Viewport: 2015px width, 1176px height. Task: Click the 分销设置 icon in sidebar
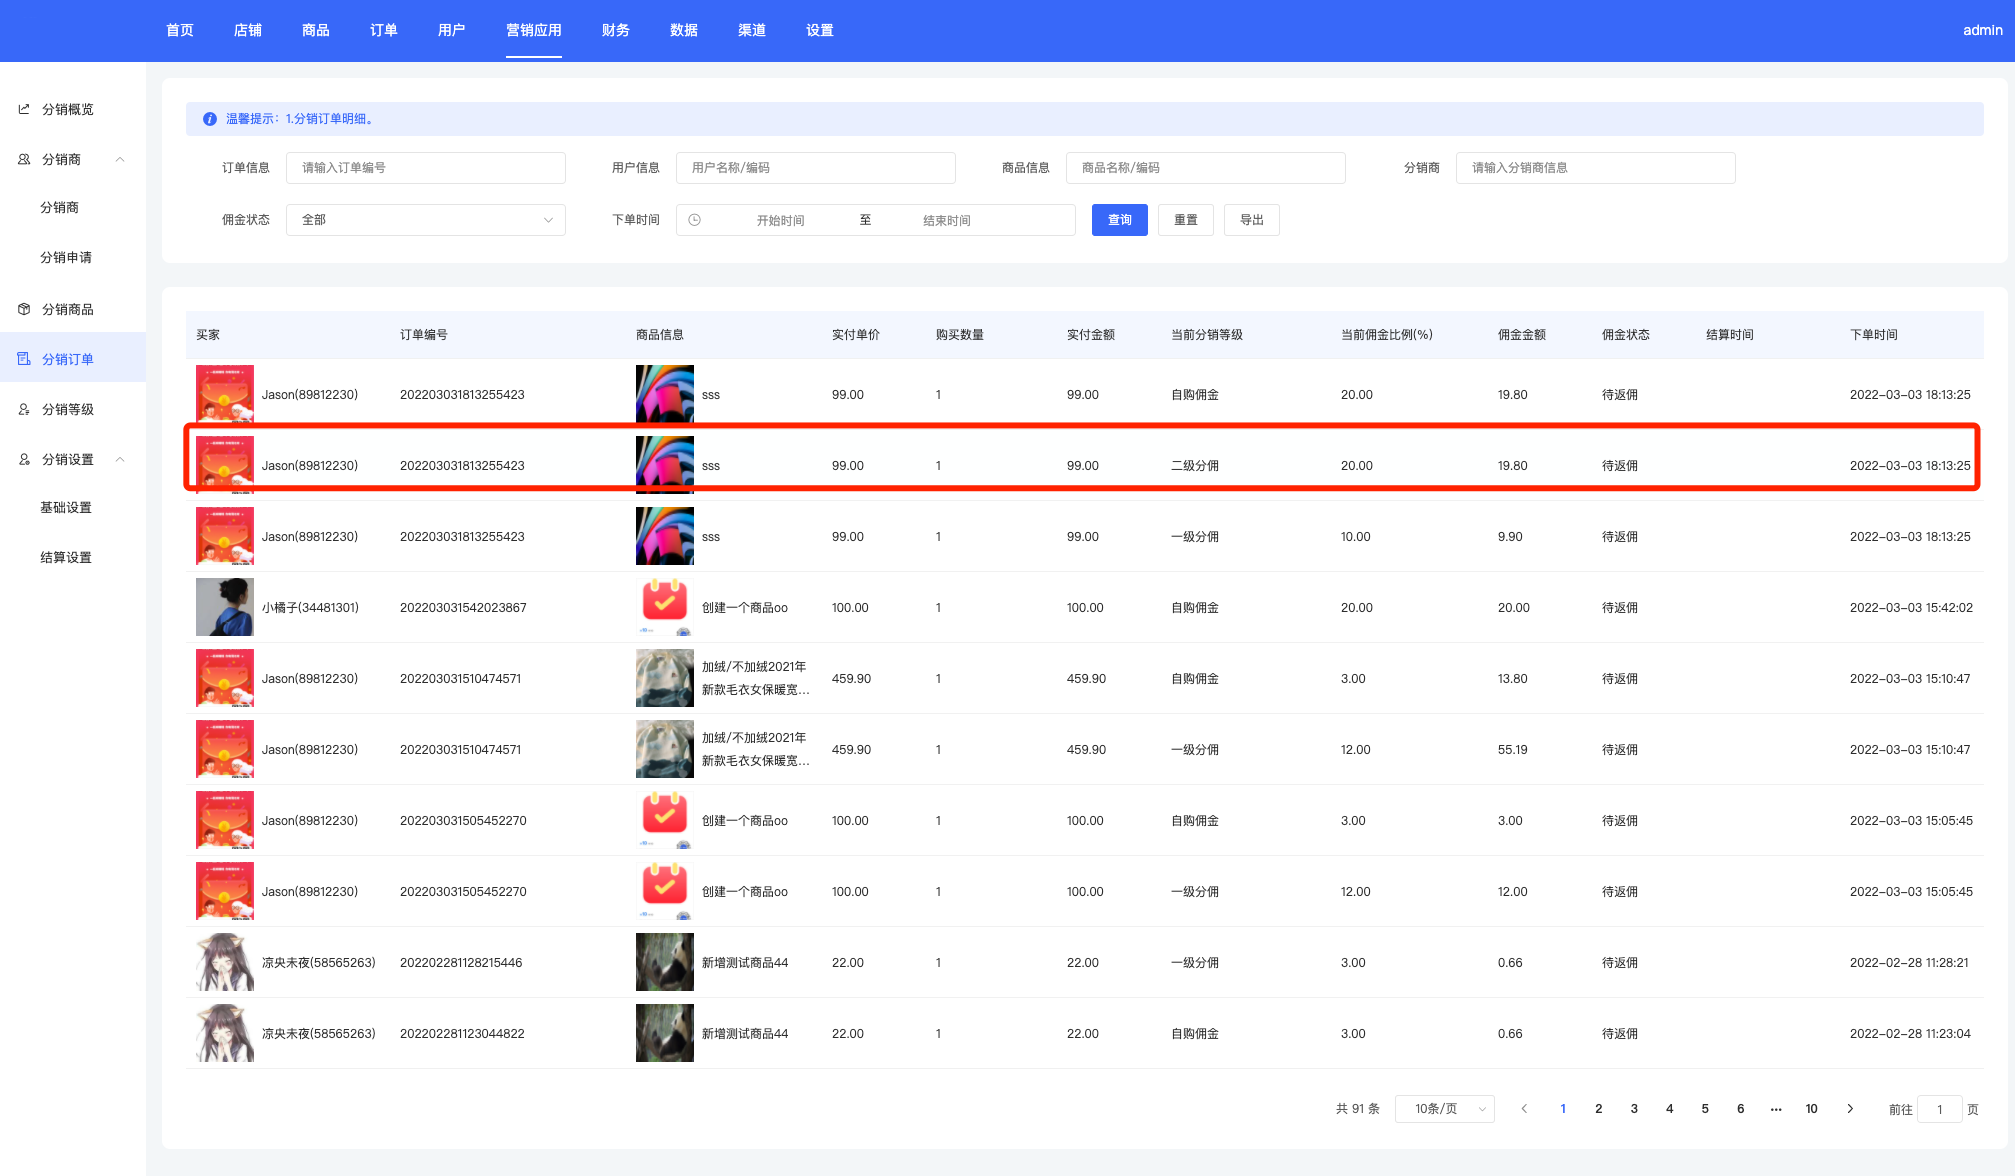coord(24,459)
